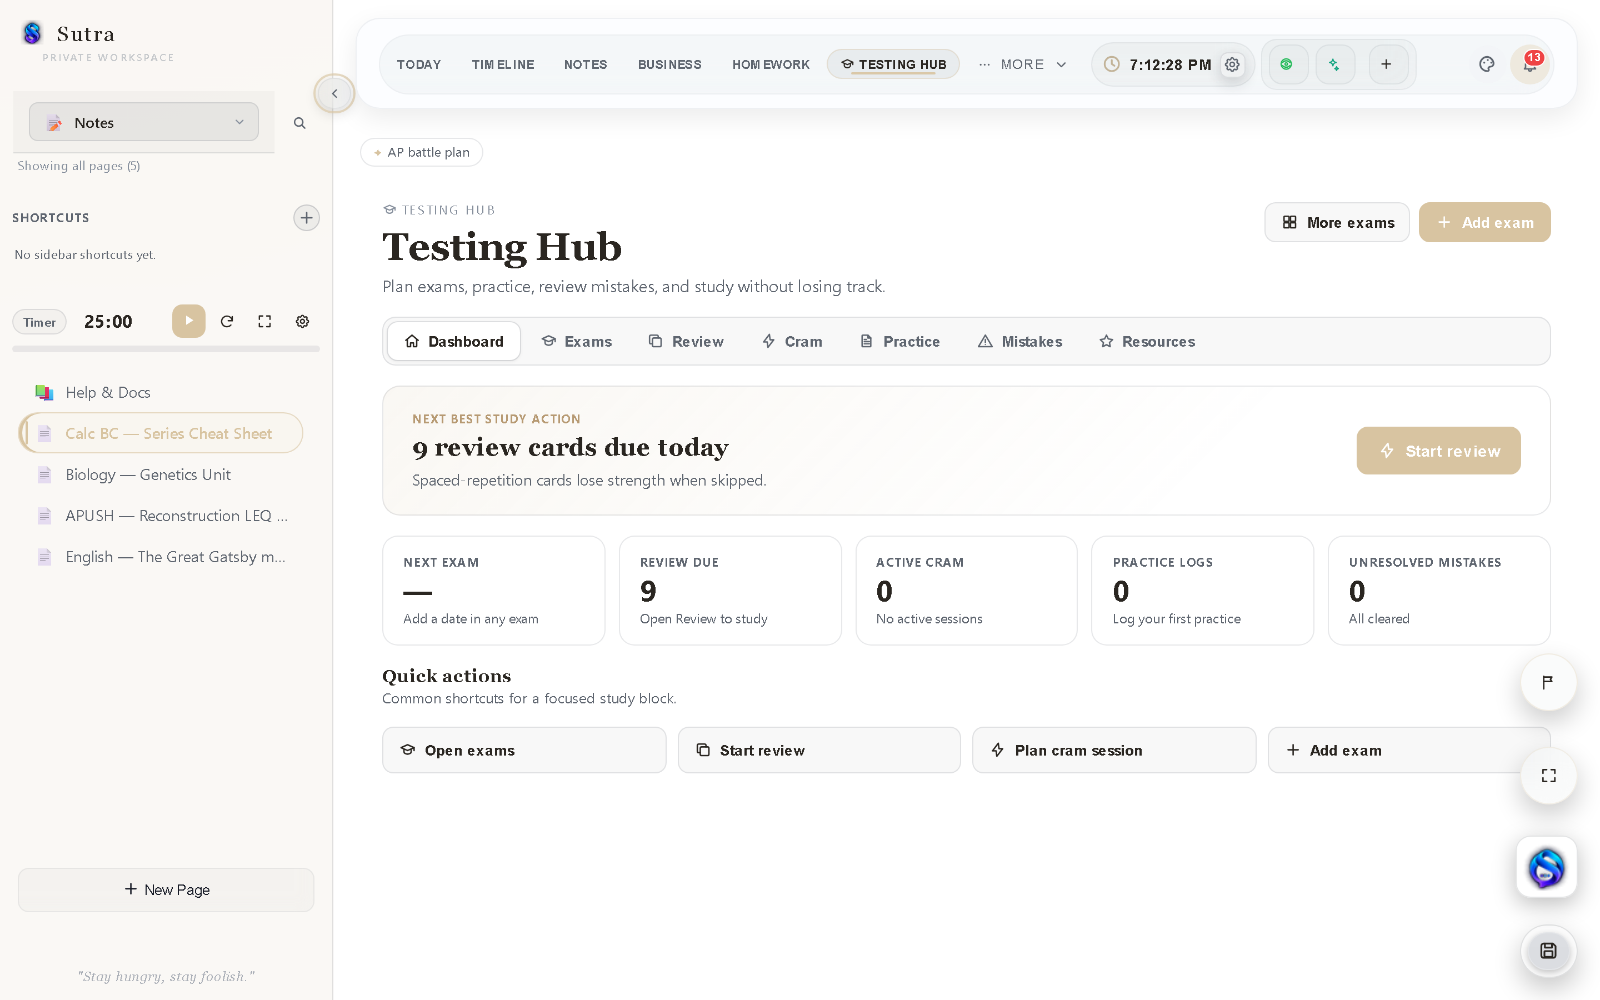Select the Testing Hub nav tab
The image size is (1600, 1000).
(893, 64)
